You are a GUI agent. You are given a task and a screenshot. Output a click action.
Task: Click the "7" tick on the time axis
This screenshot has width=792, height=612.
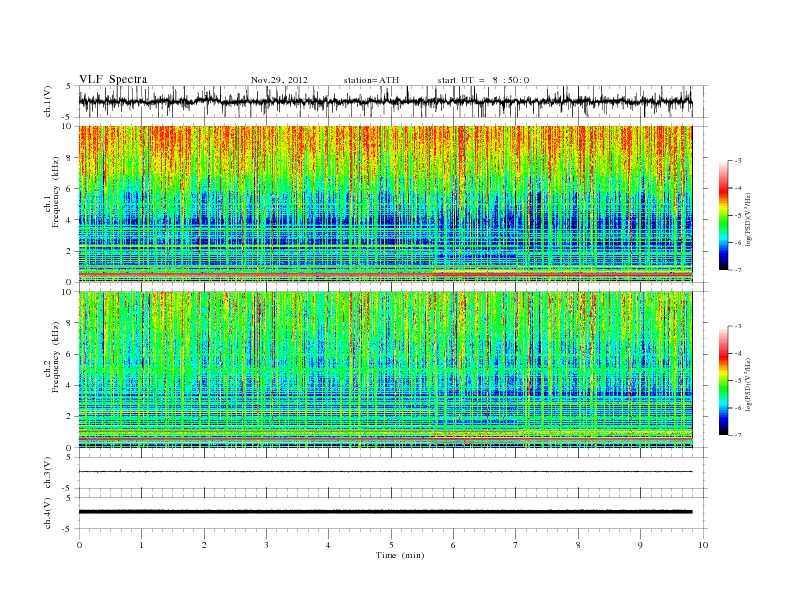(516, 545)
